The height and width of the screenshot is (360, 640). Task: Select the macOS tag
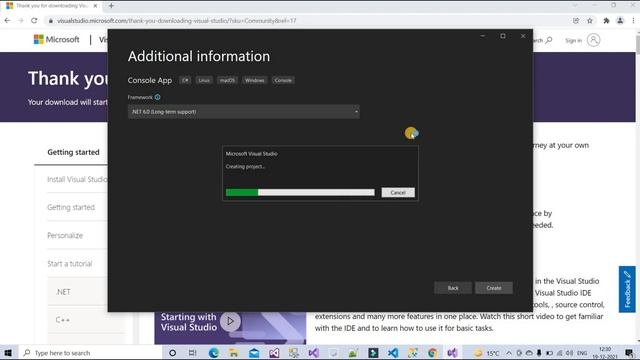click(x=227, y=80)
